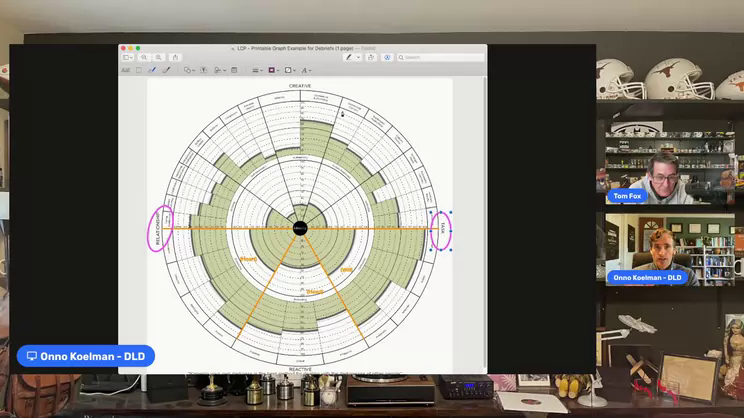Image resolution: width=744 pixels, height=418 pixels.
Task: Select Tom Fox's video thumbnail
Action: pos(670,168)
